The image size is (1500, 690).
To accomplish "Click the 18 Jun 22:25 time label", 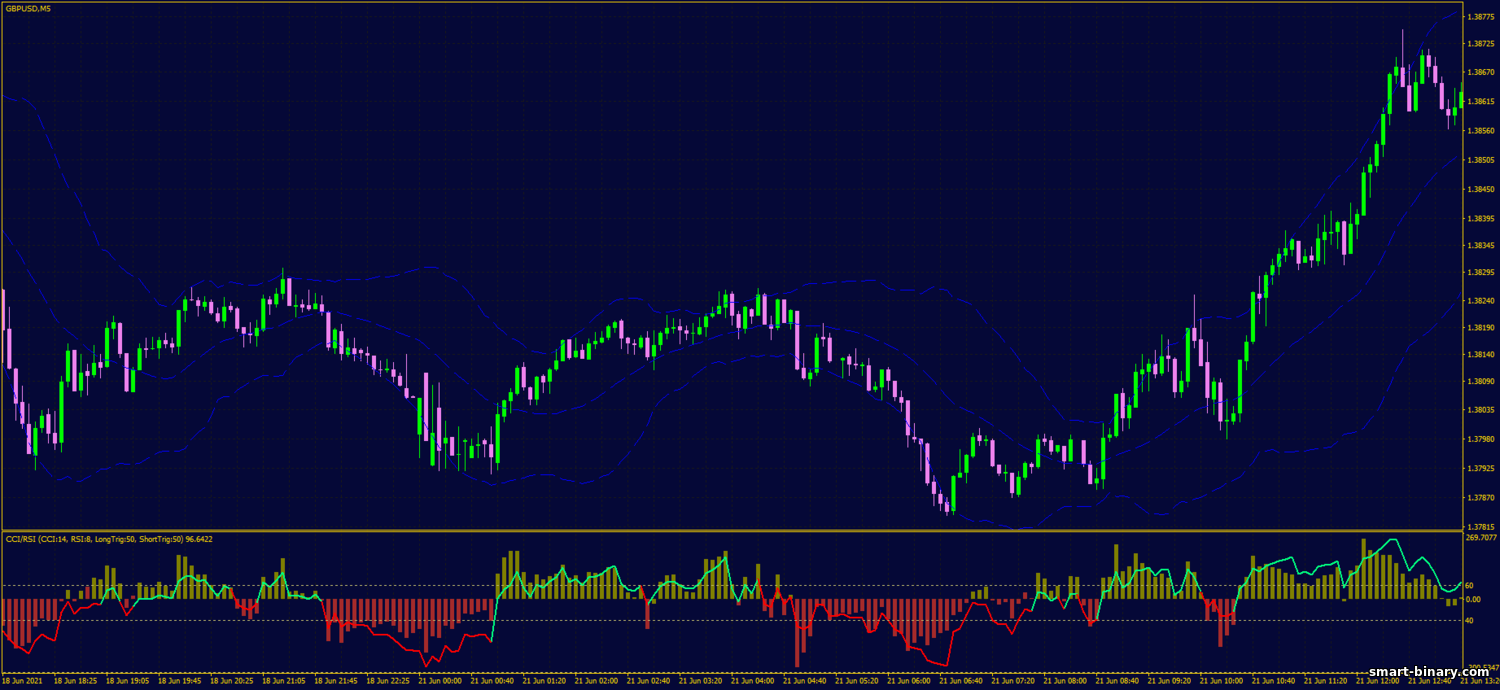I will [x=389, y=681].
